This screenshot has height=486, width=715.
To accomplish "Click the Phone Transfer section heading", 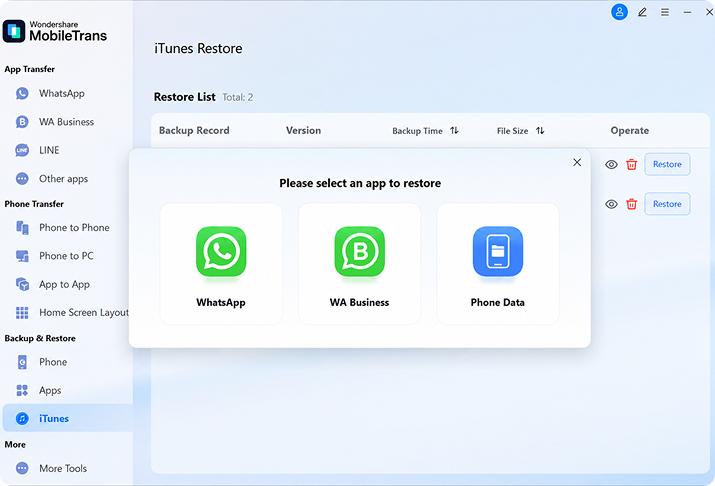I will 34,204.
